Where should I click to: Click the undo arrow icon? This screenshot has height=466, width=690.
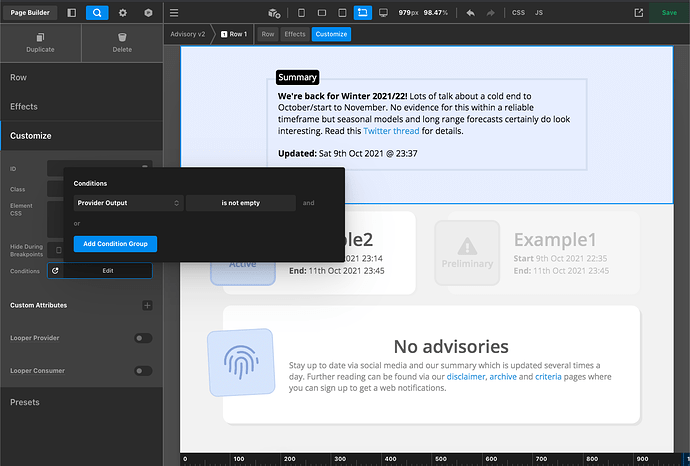tap(470, 13)
